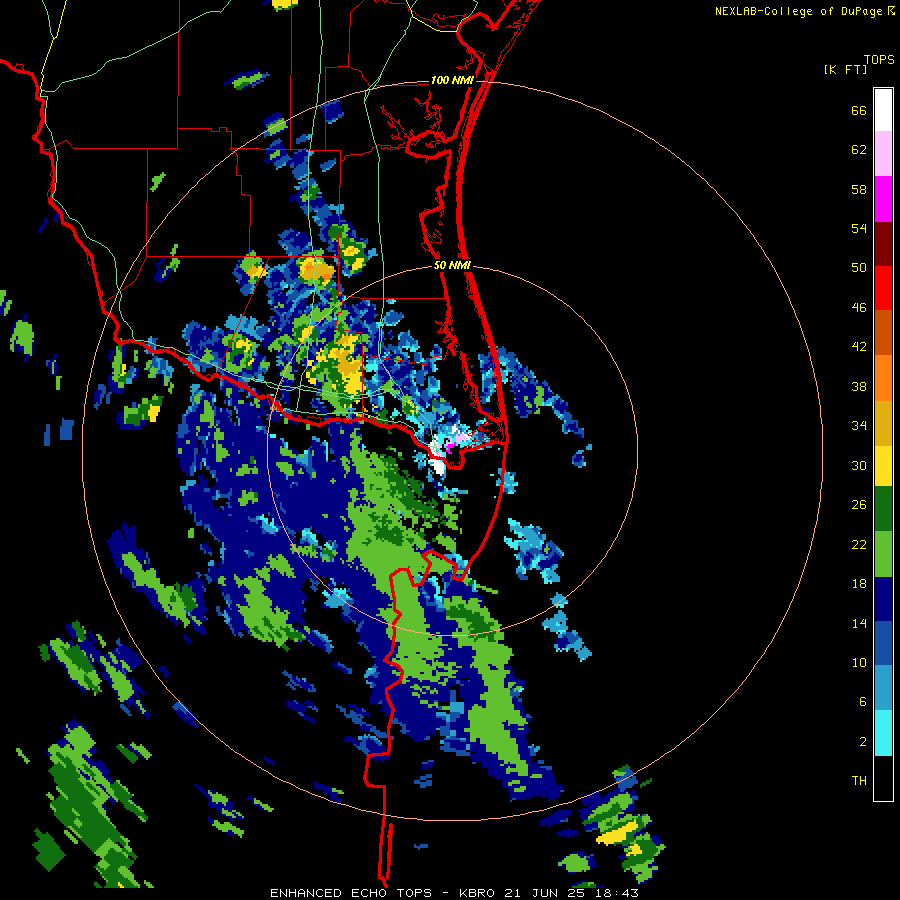
Task: Click the [K FT] units label
Action: click(x=845, y=69)
